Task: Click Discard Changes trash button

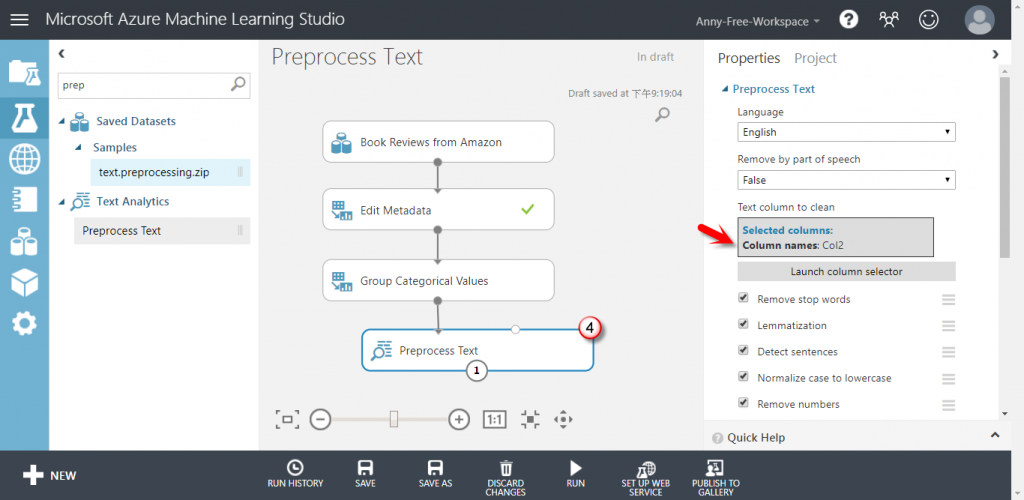Action: (x=505, y=478)
